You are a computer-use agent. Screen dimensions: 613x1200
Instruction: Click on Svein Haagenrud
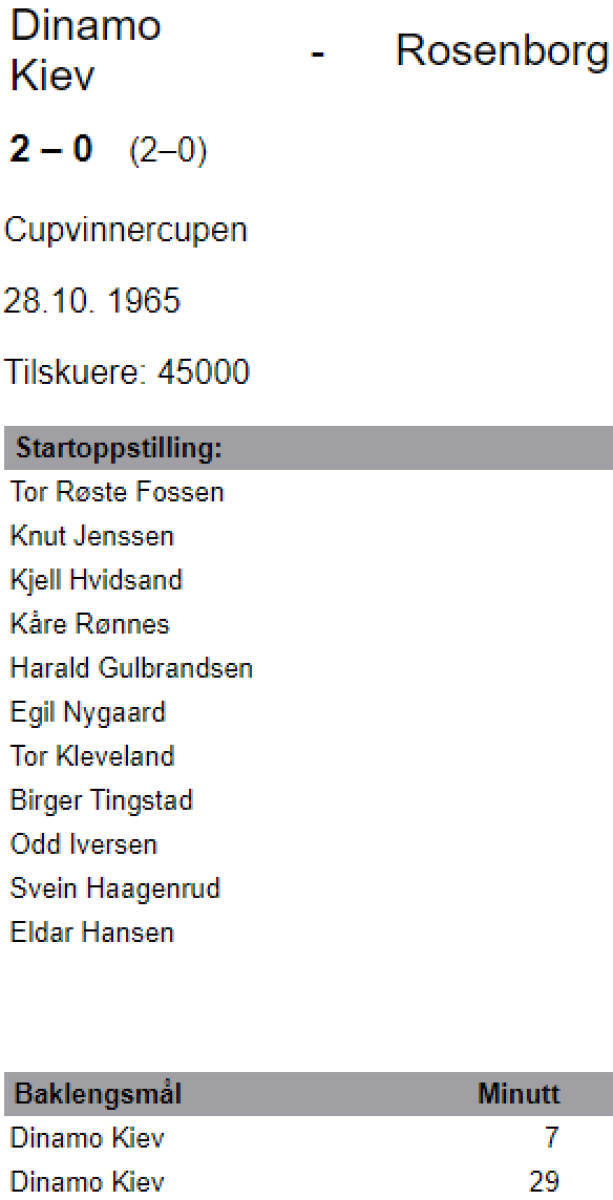(115, 889)
